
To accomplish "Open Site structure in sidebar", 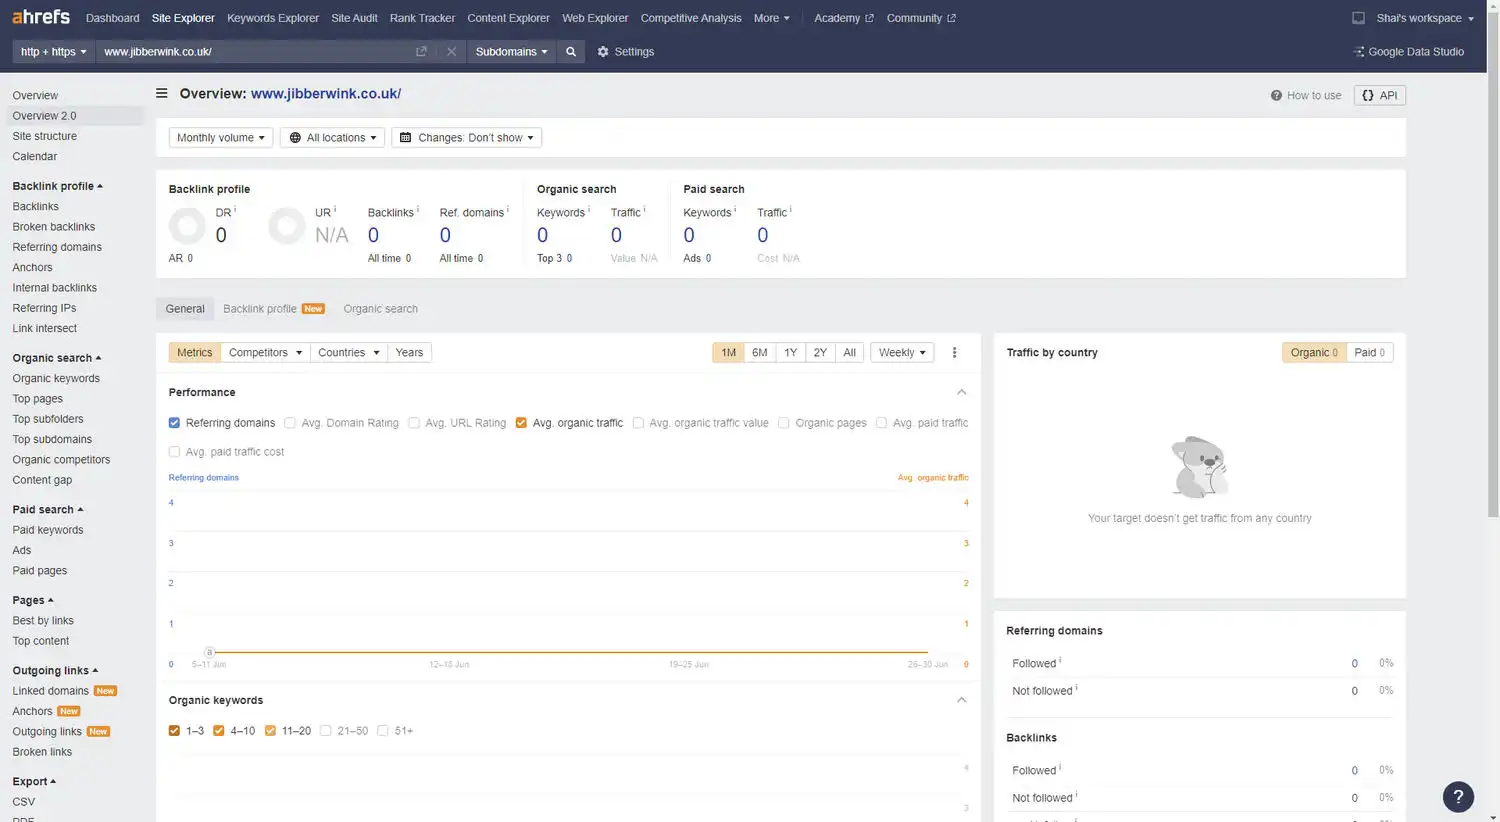I will tap(44, 136).
